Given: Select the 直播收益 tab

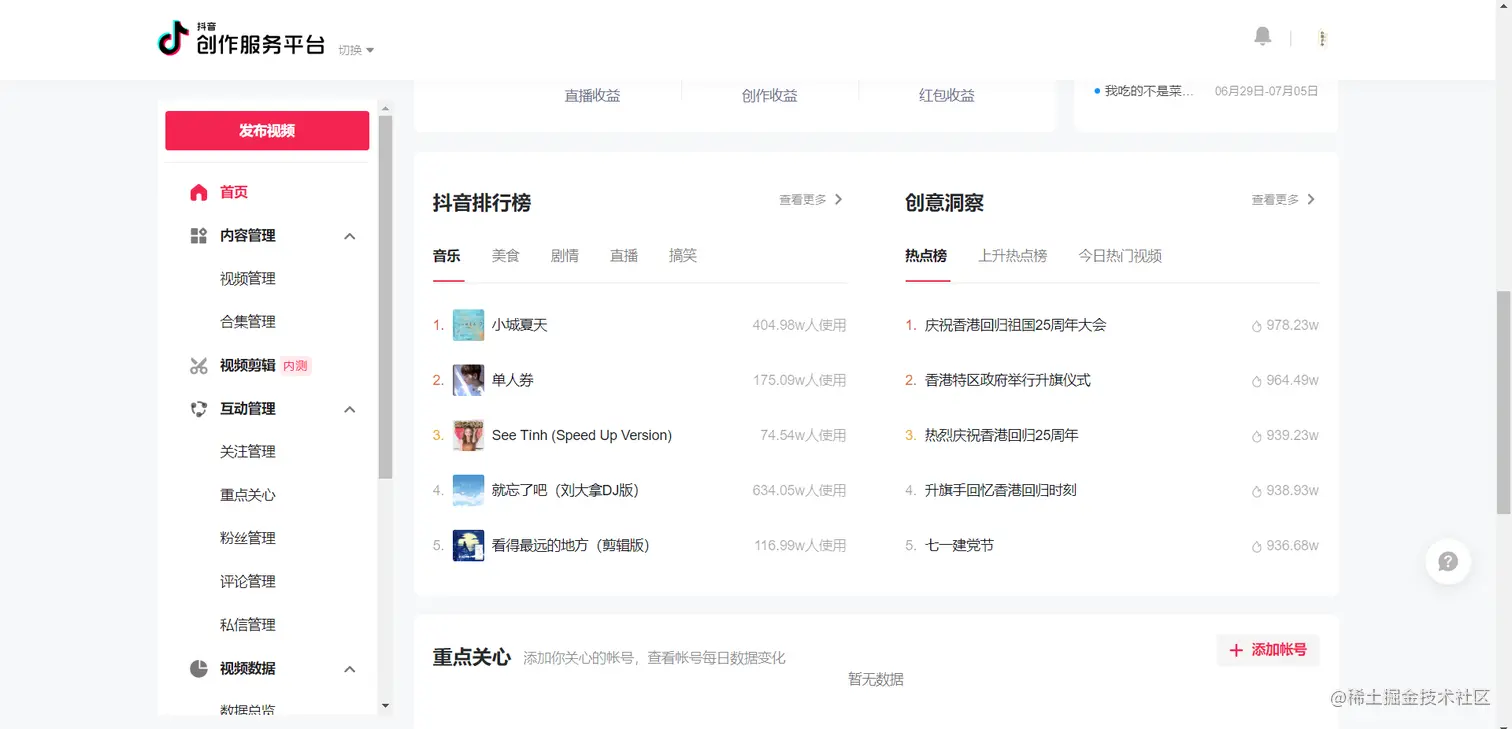Looking at the screenshot, I should 592,95.
